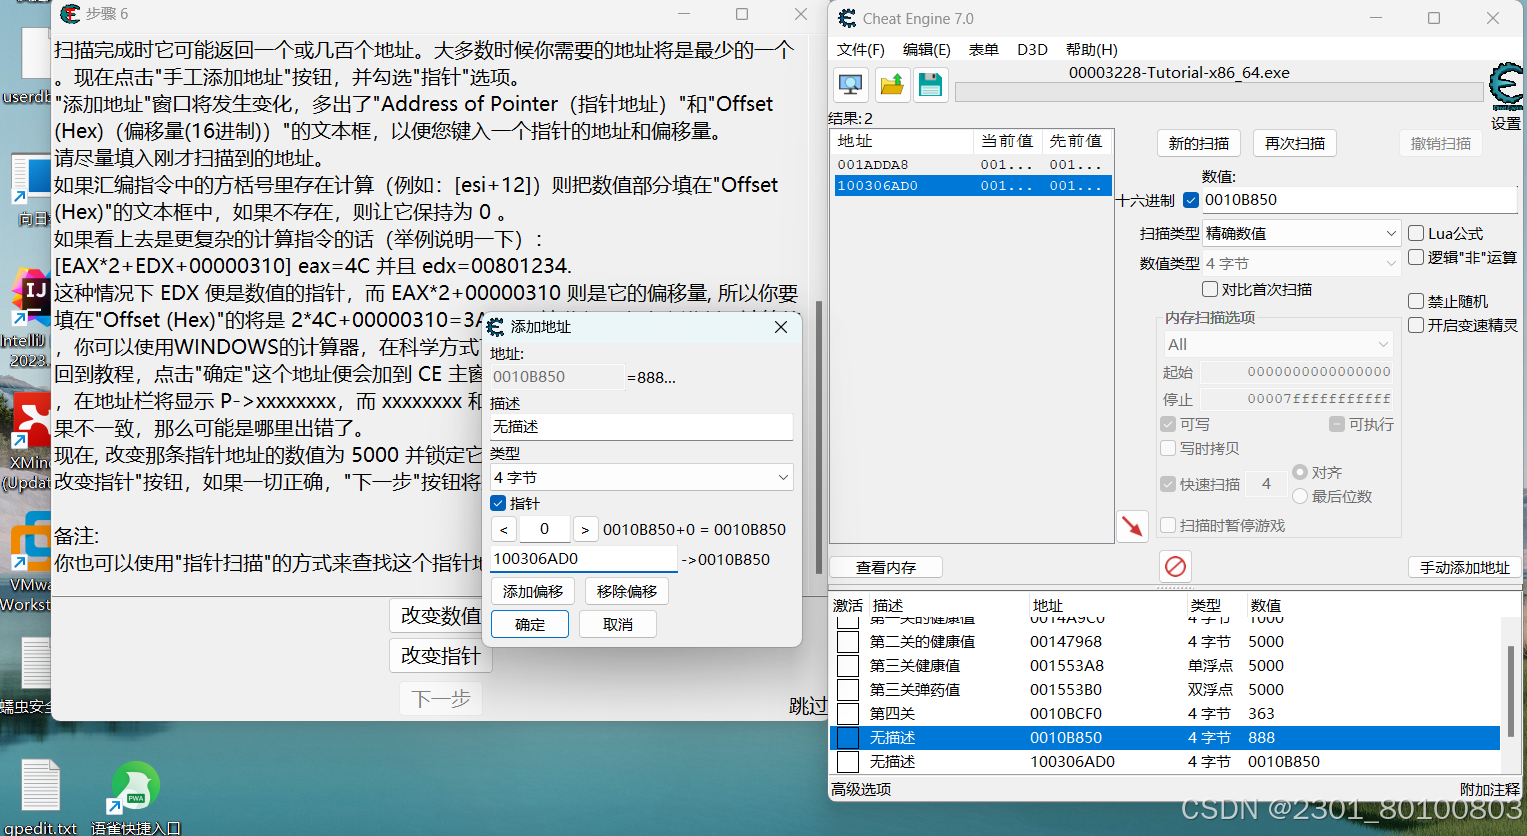This screenshot has width=1527, height=836.
Task: Toggle 扫描时暂停游戏 checkbox
Action: point(1168,525)
